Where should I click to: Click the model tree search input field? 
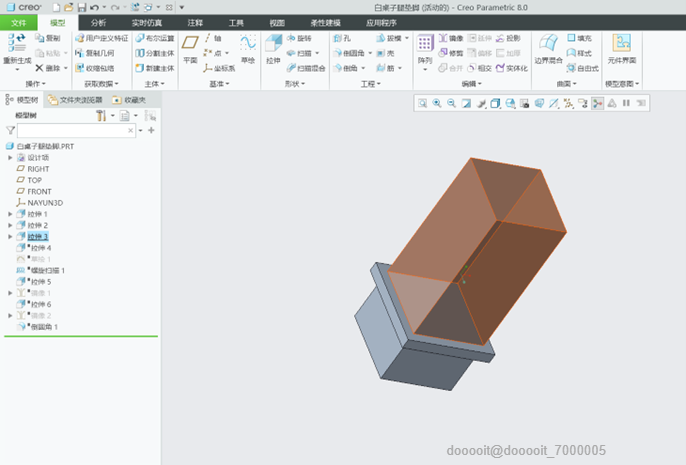tap(74, 130)
